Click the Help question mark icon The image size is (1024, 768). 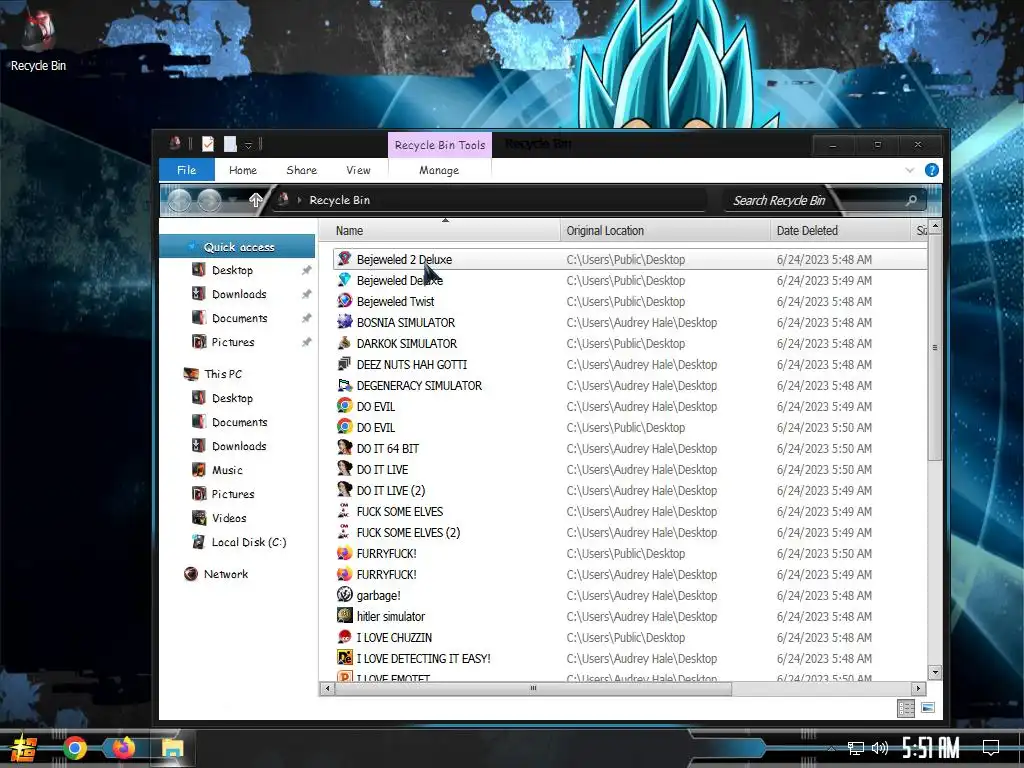932,170
